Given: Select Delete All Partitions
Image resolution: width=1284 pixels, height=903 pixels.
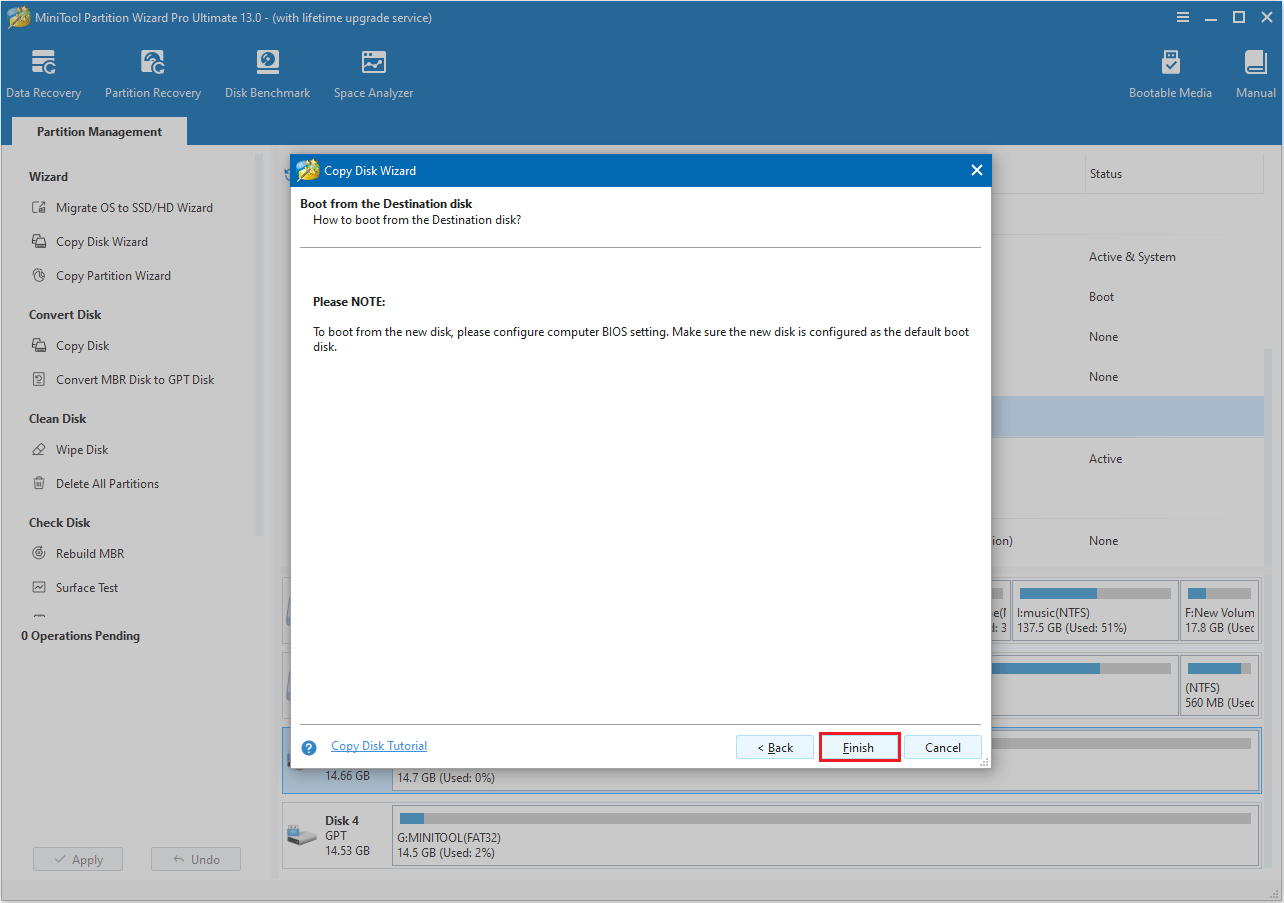Looking at the screenshot, I should pos(107,483).
